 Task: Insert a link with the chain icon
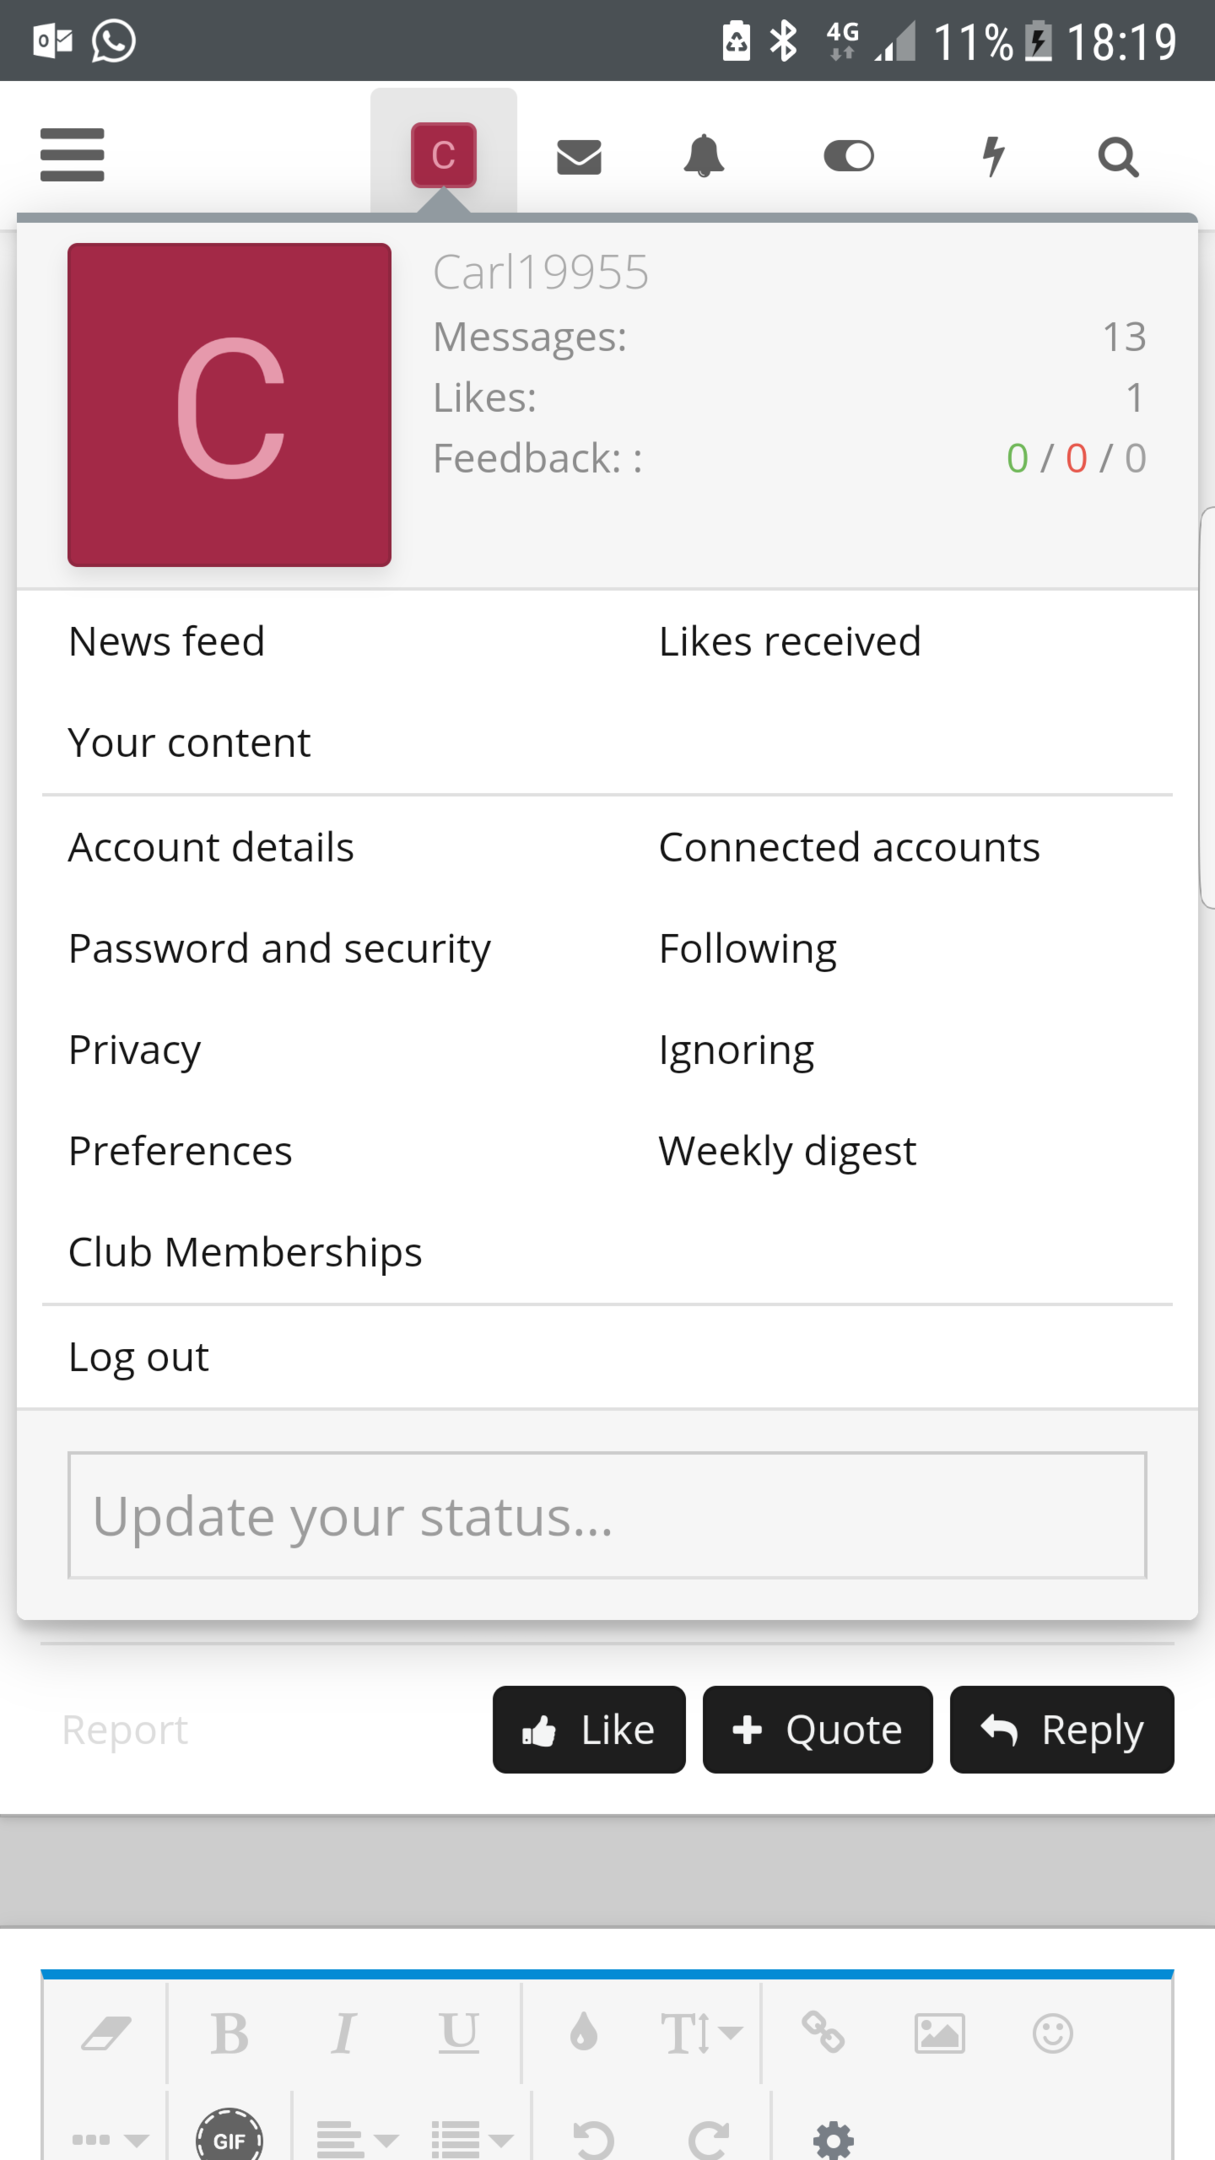(x=823, y=2032)
